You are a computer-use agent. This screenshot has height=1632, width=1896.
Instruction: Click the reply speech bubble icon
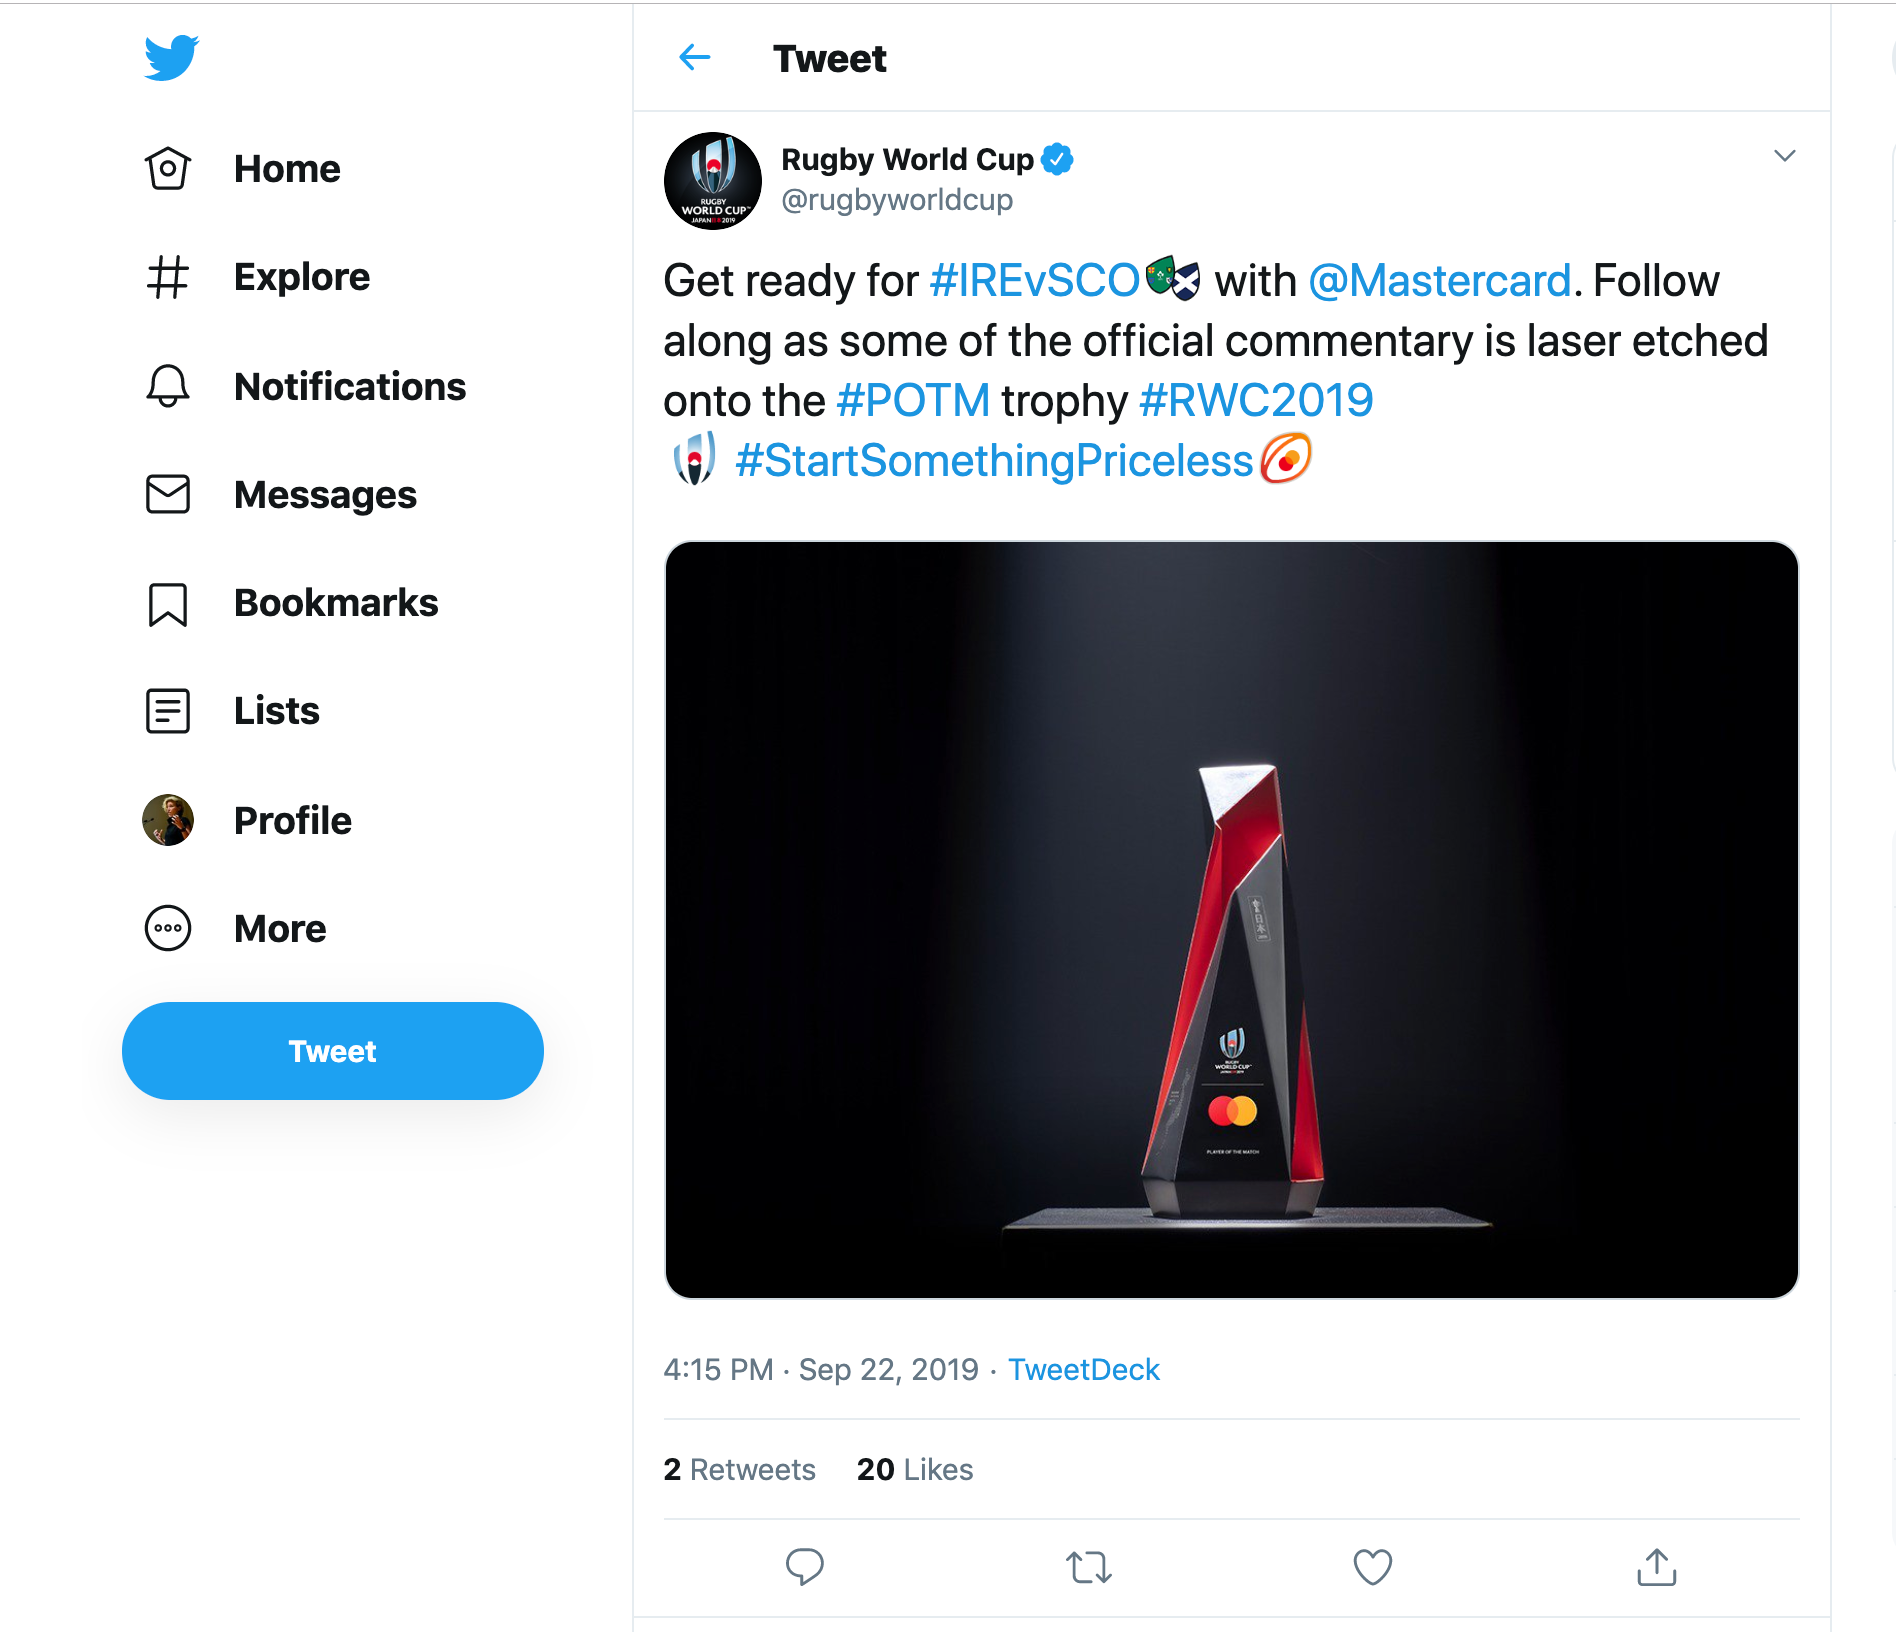804,1566
